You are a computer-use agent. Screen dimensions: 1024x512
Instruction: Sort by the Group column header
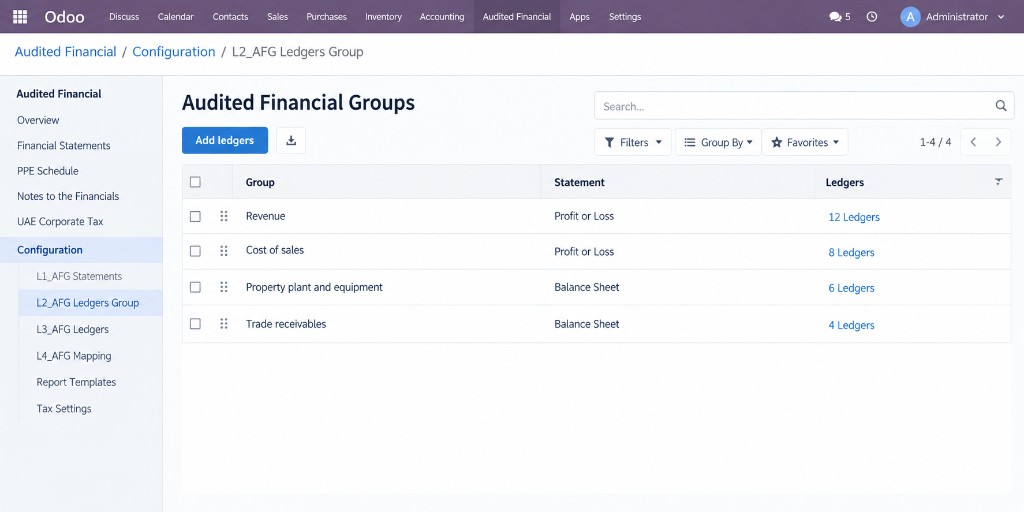tap(260, 182)
